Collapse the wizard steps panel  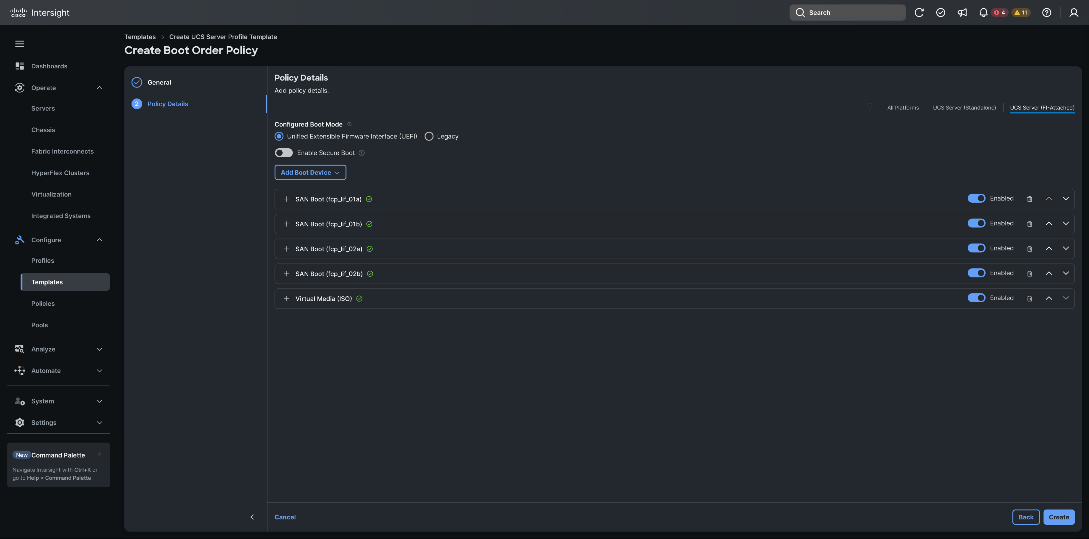[252, 517]
